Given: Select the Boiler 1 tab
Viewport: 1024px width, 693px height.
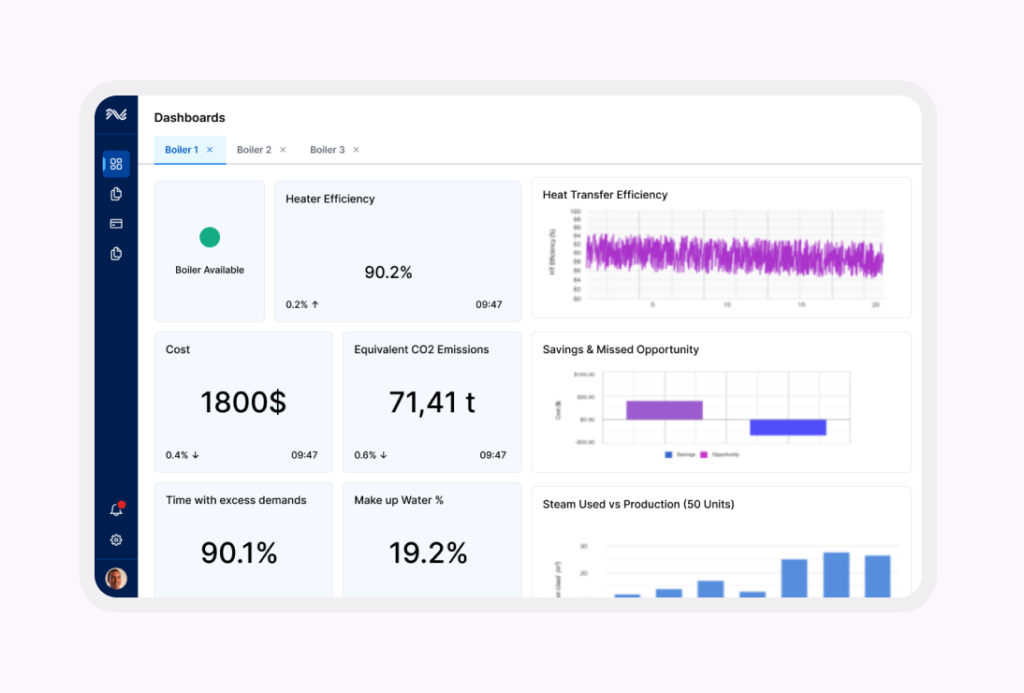Looking at the screenshot, I should click(x=181, y=150).
